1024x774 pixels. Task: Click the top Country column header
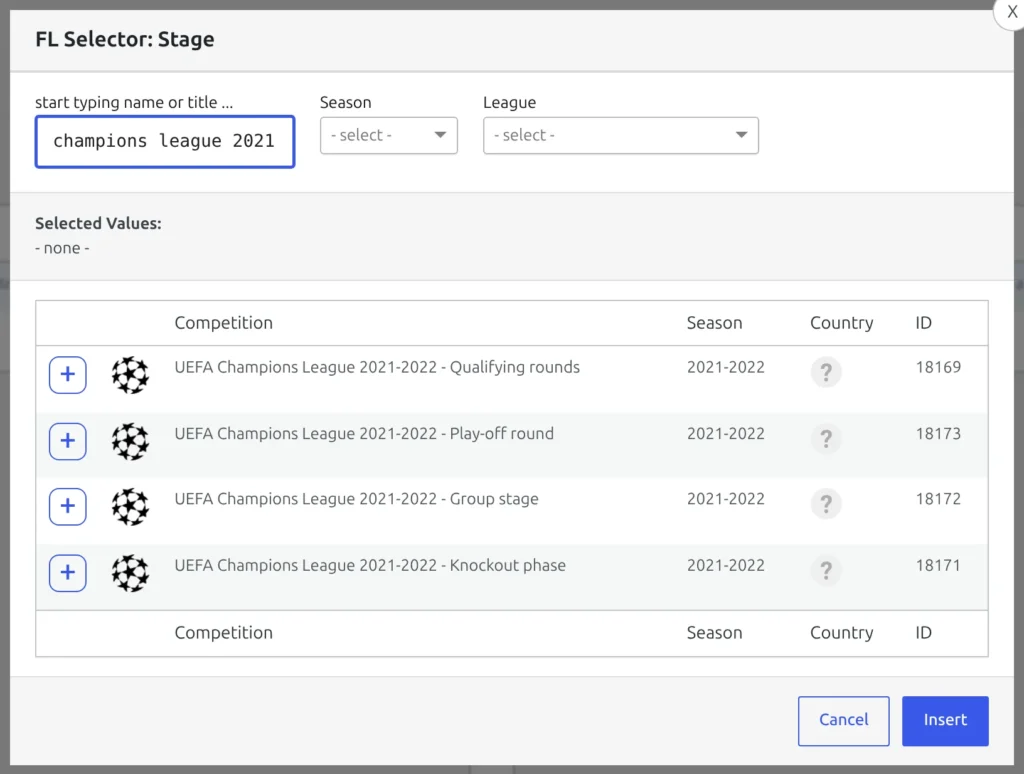click(841, 323)
